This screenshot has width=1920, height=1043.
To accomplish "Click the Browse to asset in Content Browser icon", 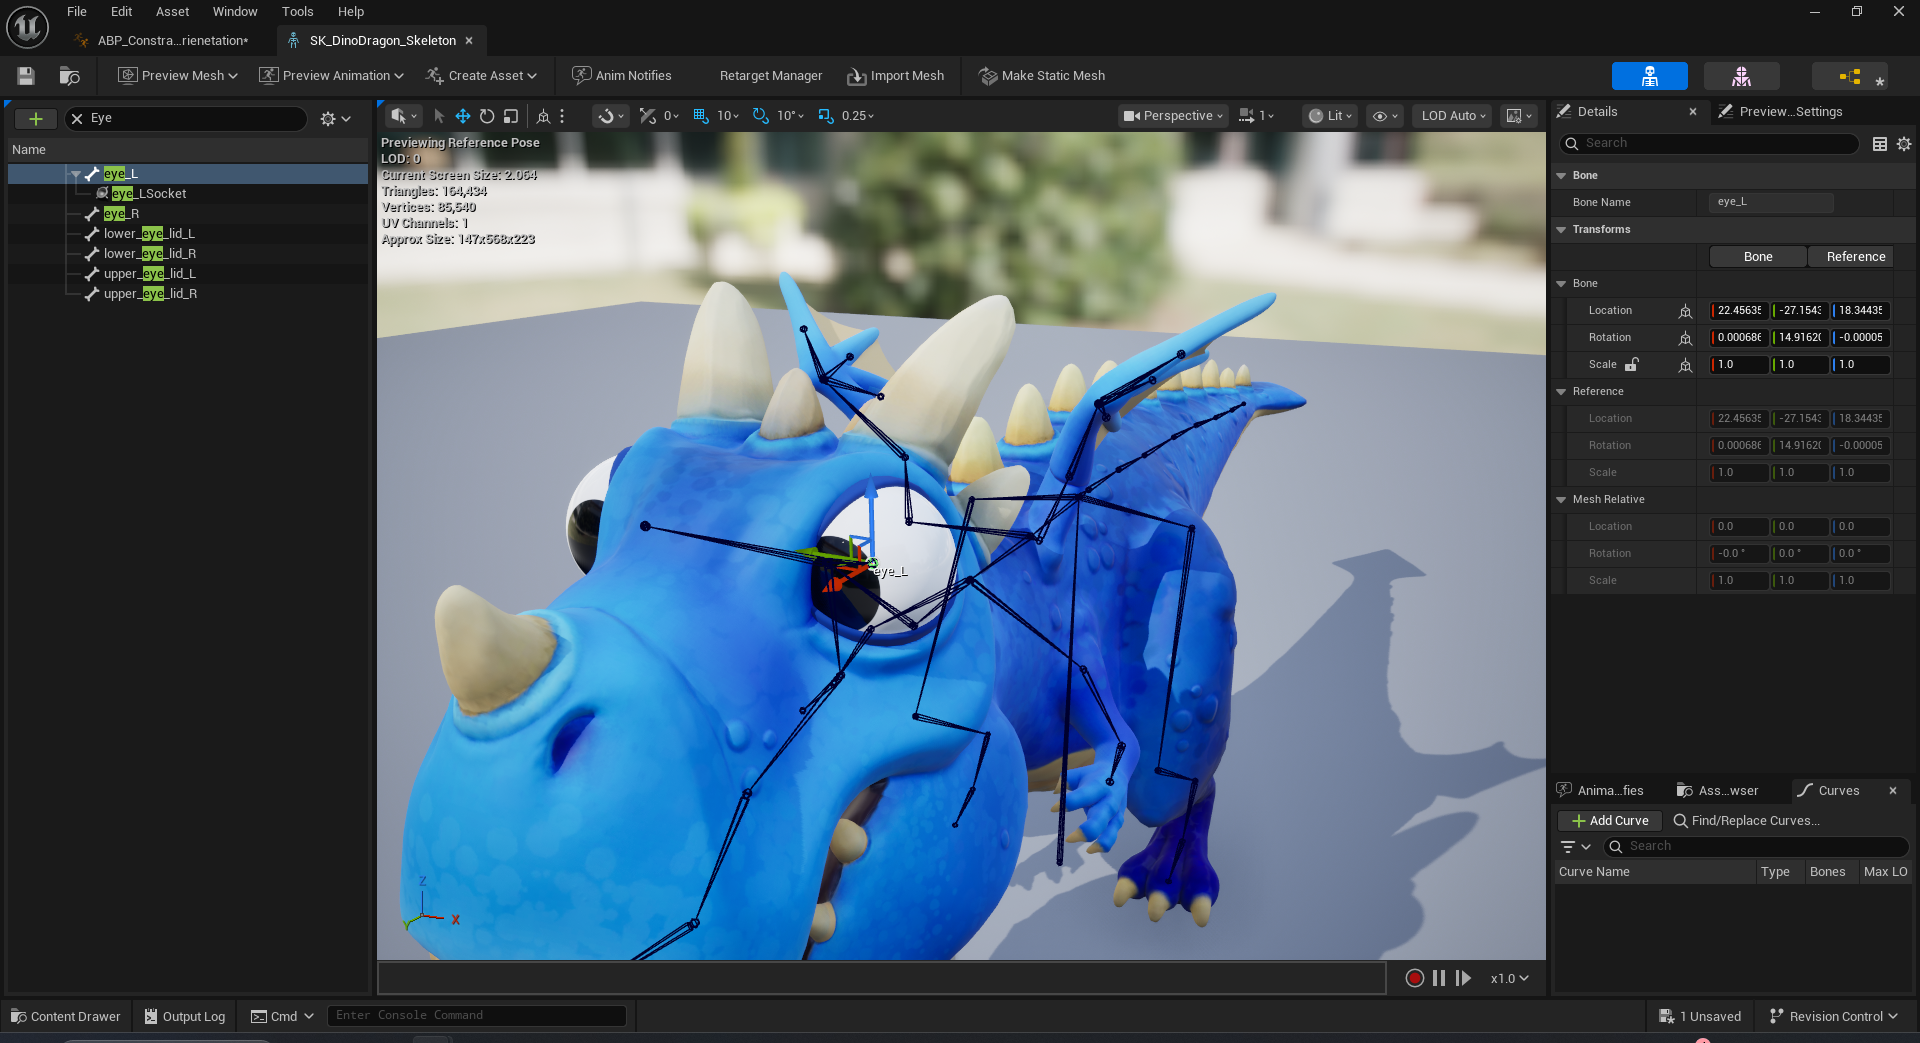I will [x=69, y=76].
